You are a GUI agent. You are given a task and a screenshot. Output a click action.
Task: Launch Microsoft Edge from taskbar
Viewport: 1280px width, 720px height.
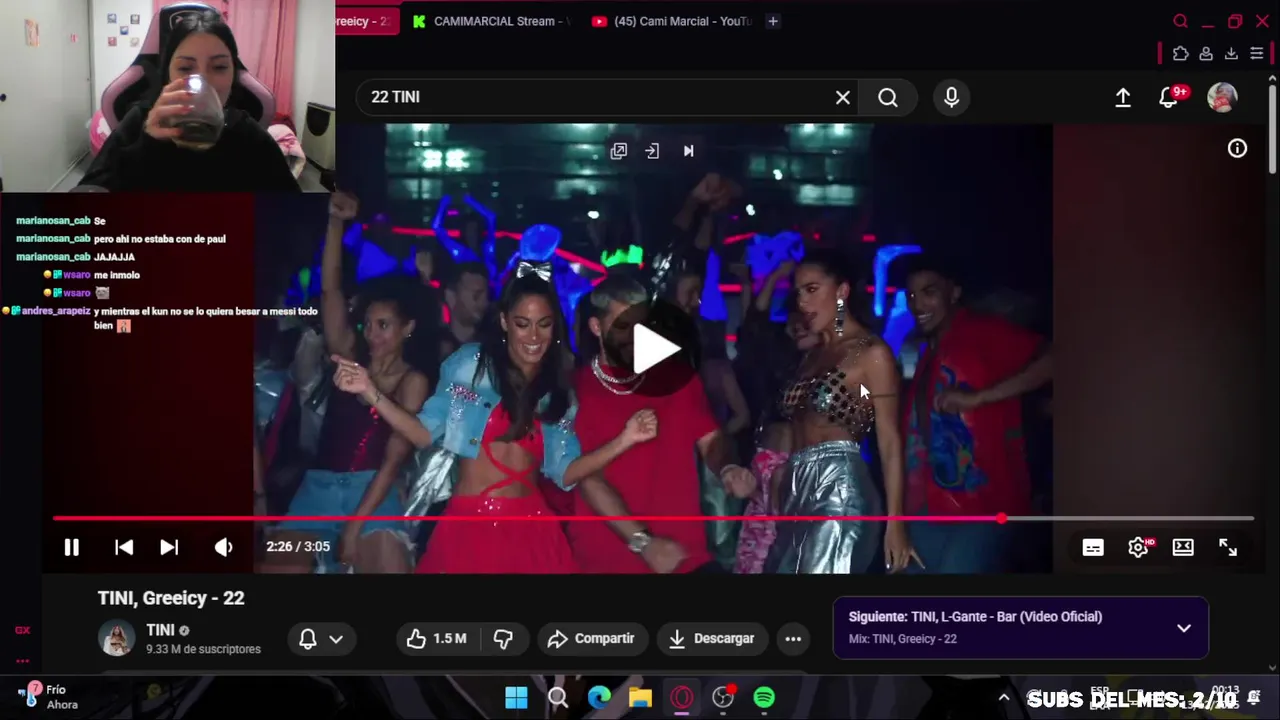(x=599, y=697)
